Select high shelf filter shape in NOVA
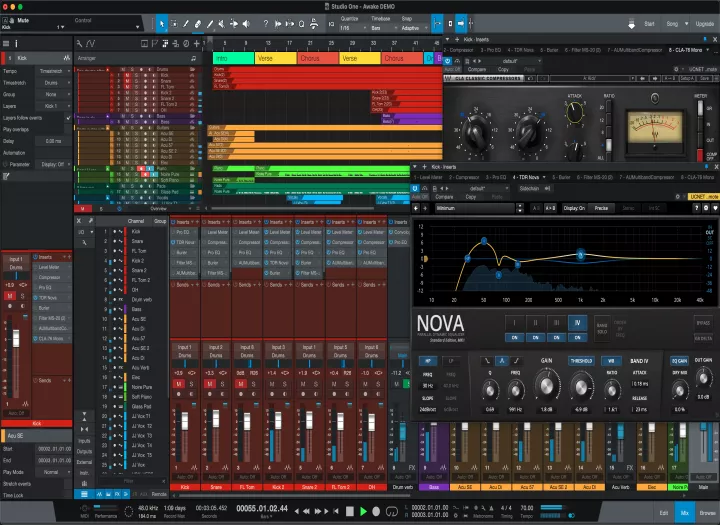Image resolution: width=720 pixels, height=525 pixels. point(516,361)
